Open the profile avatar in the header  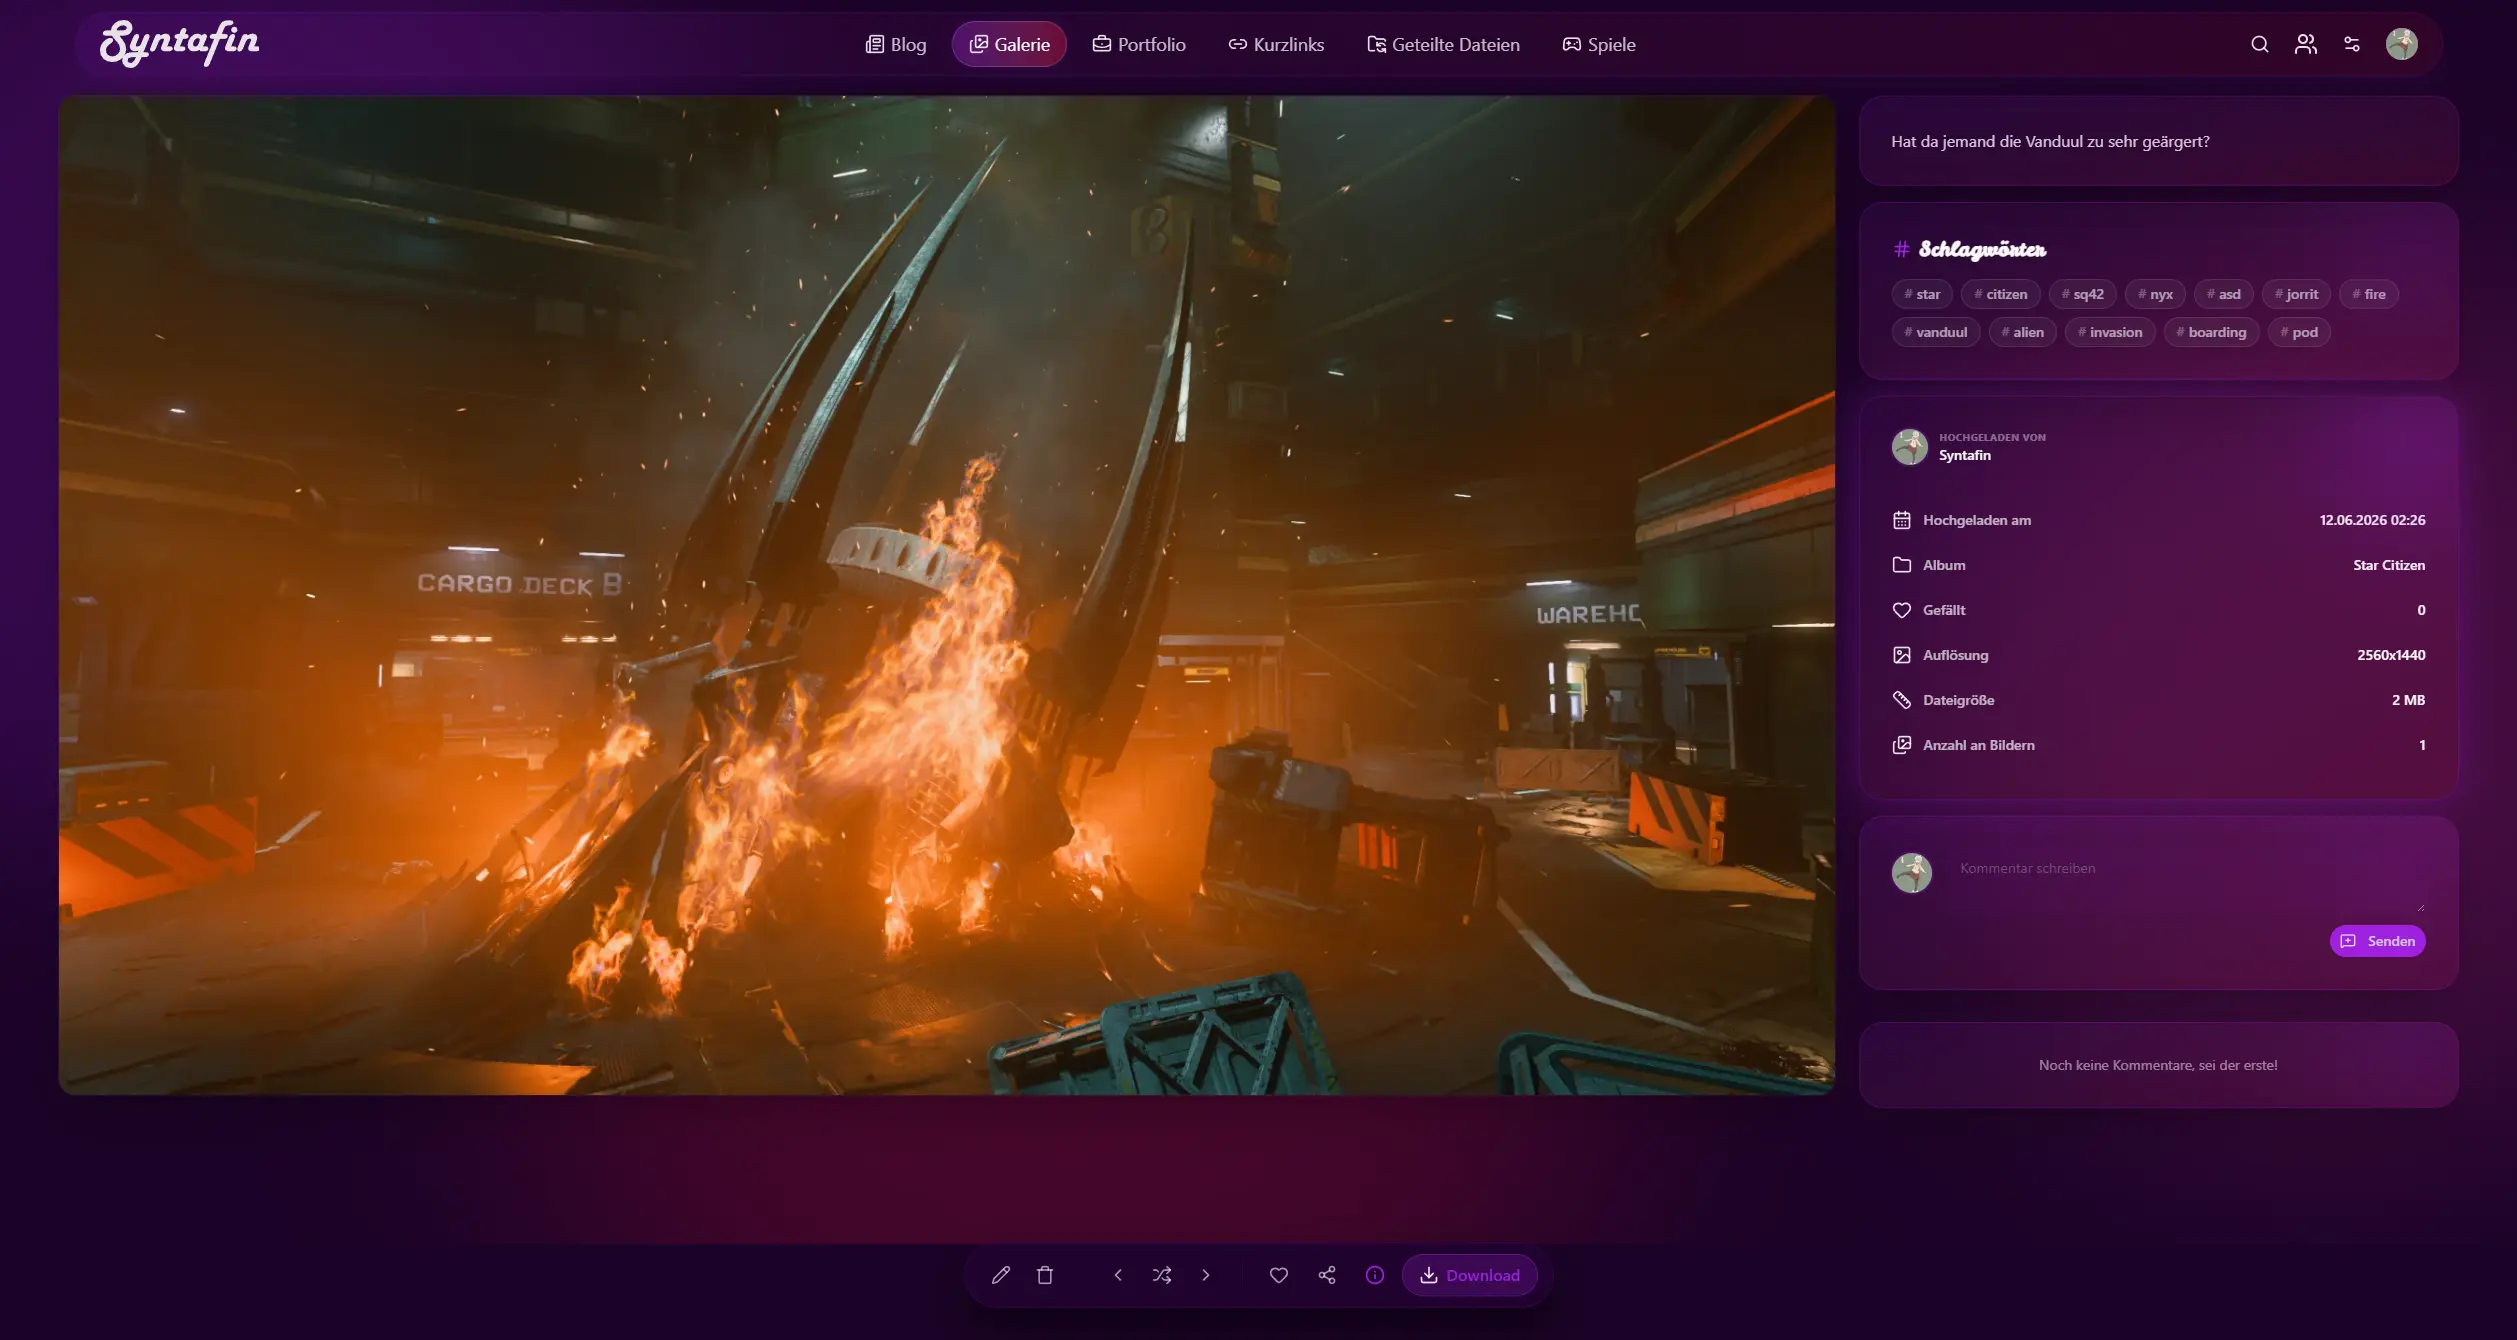pos(2401,44)
